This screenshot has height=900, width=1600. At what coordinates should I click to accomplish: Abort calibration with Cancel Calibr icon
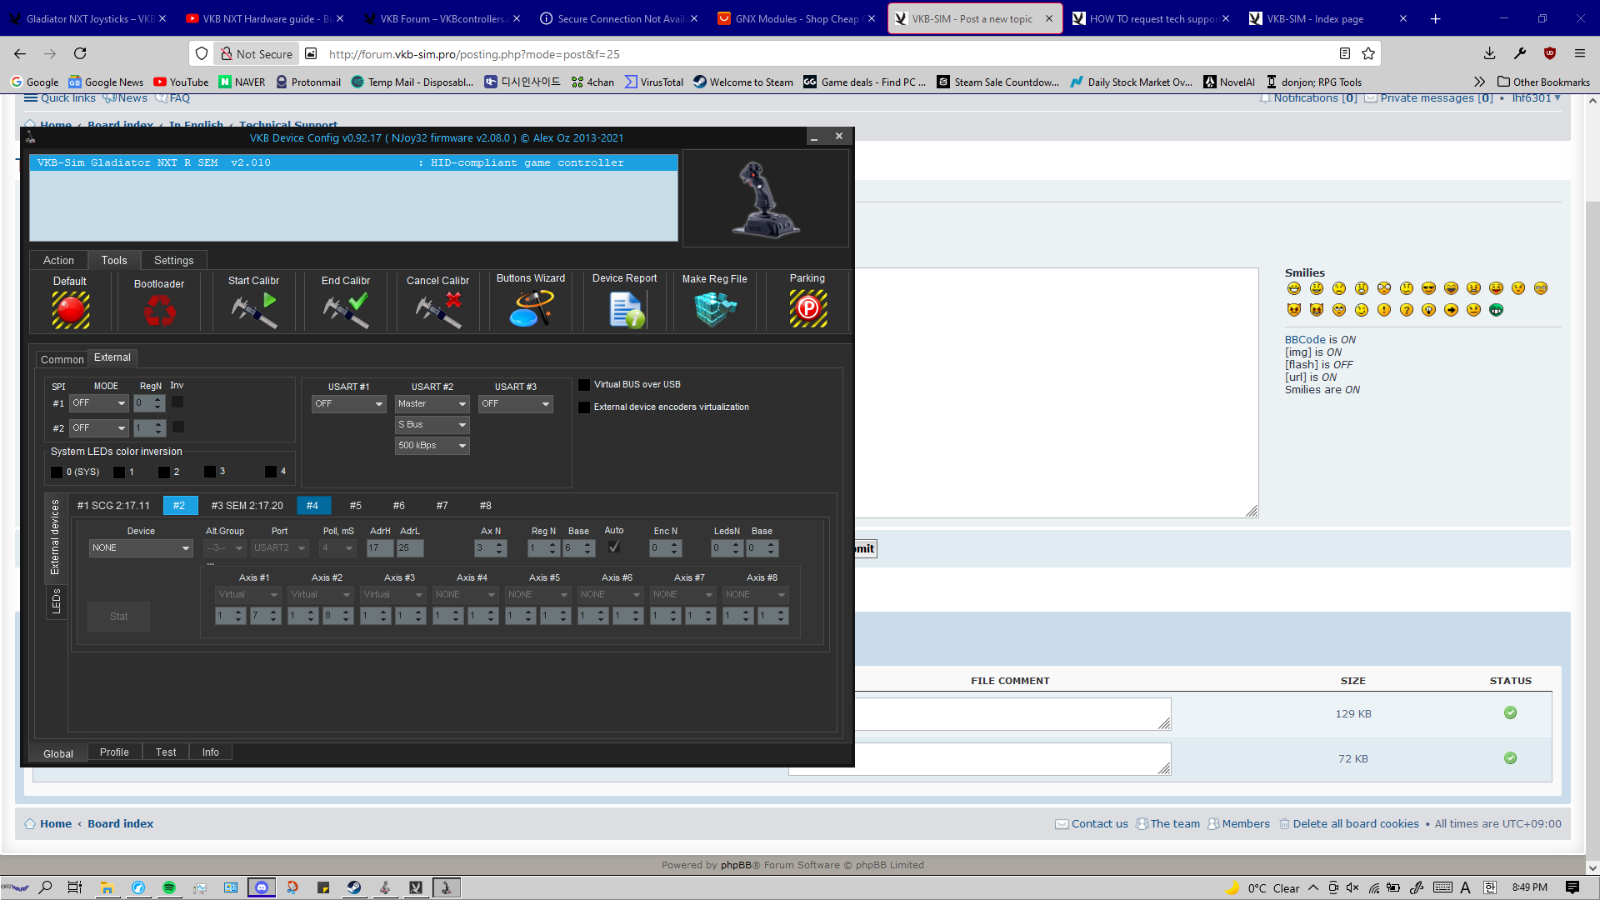pos(438,310)
